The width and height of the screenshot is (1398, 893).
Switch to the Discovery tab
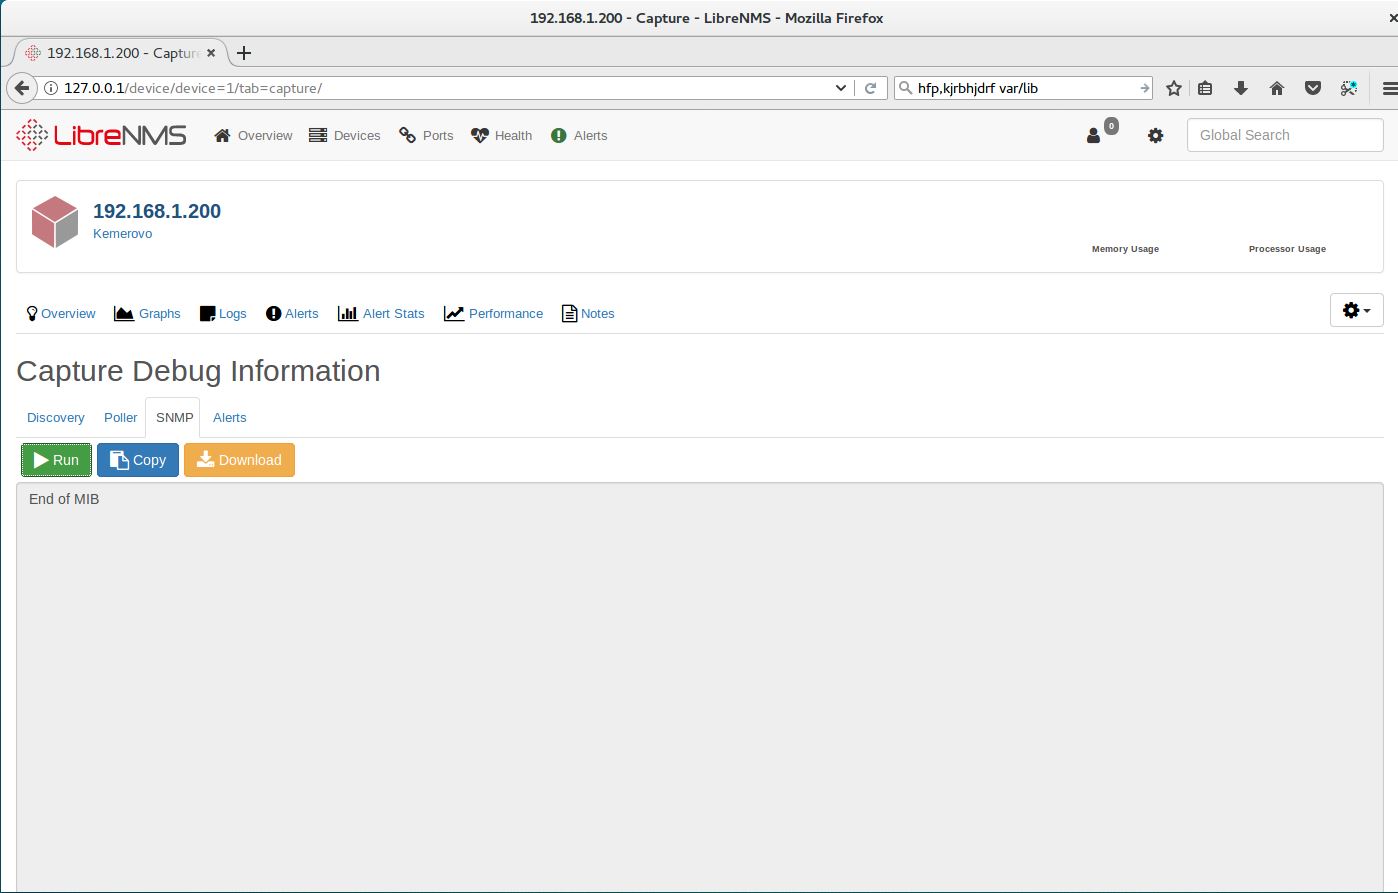click(55, 417)
